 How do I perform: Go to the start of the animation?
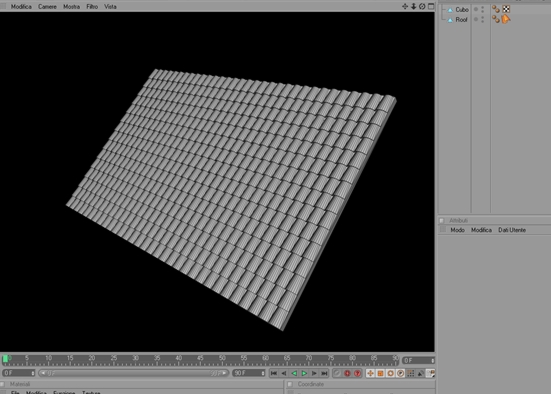click(x=273, y=373)
